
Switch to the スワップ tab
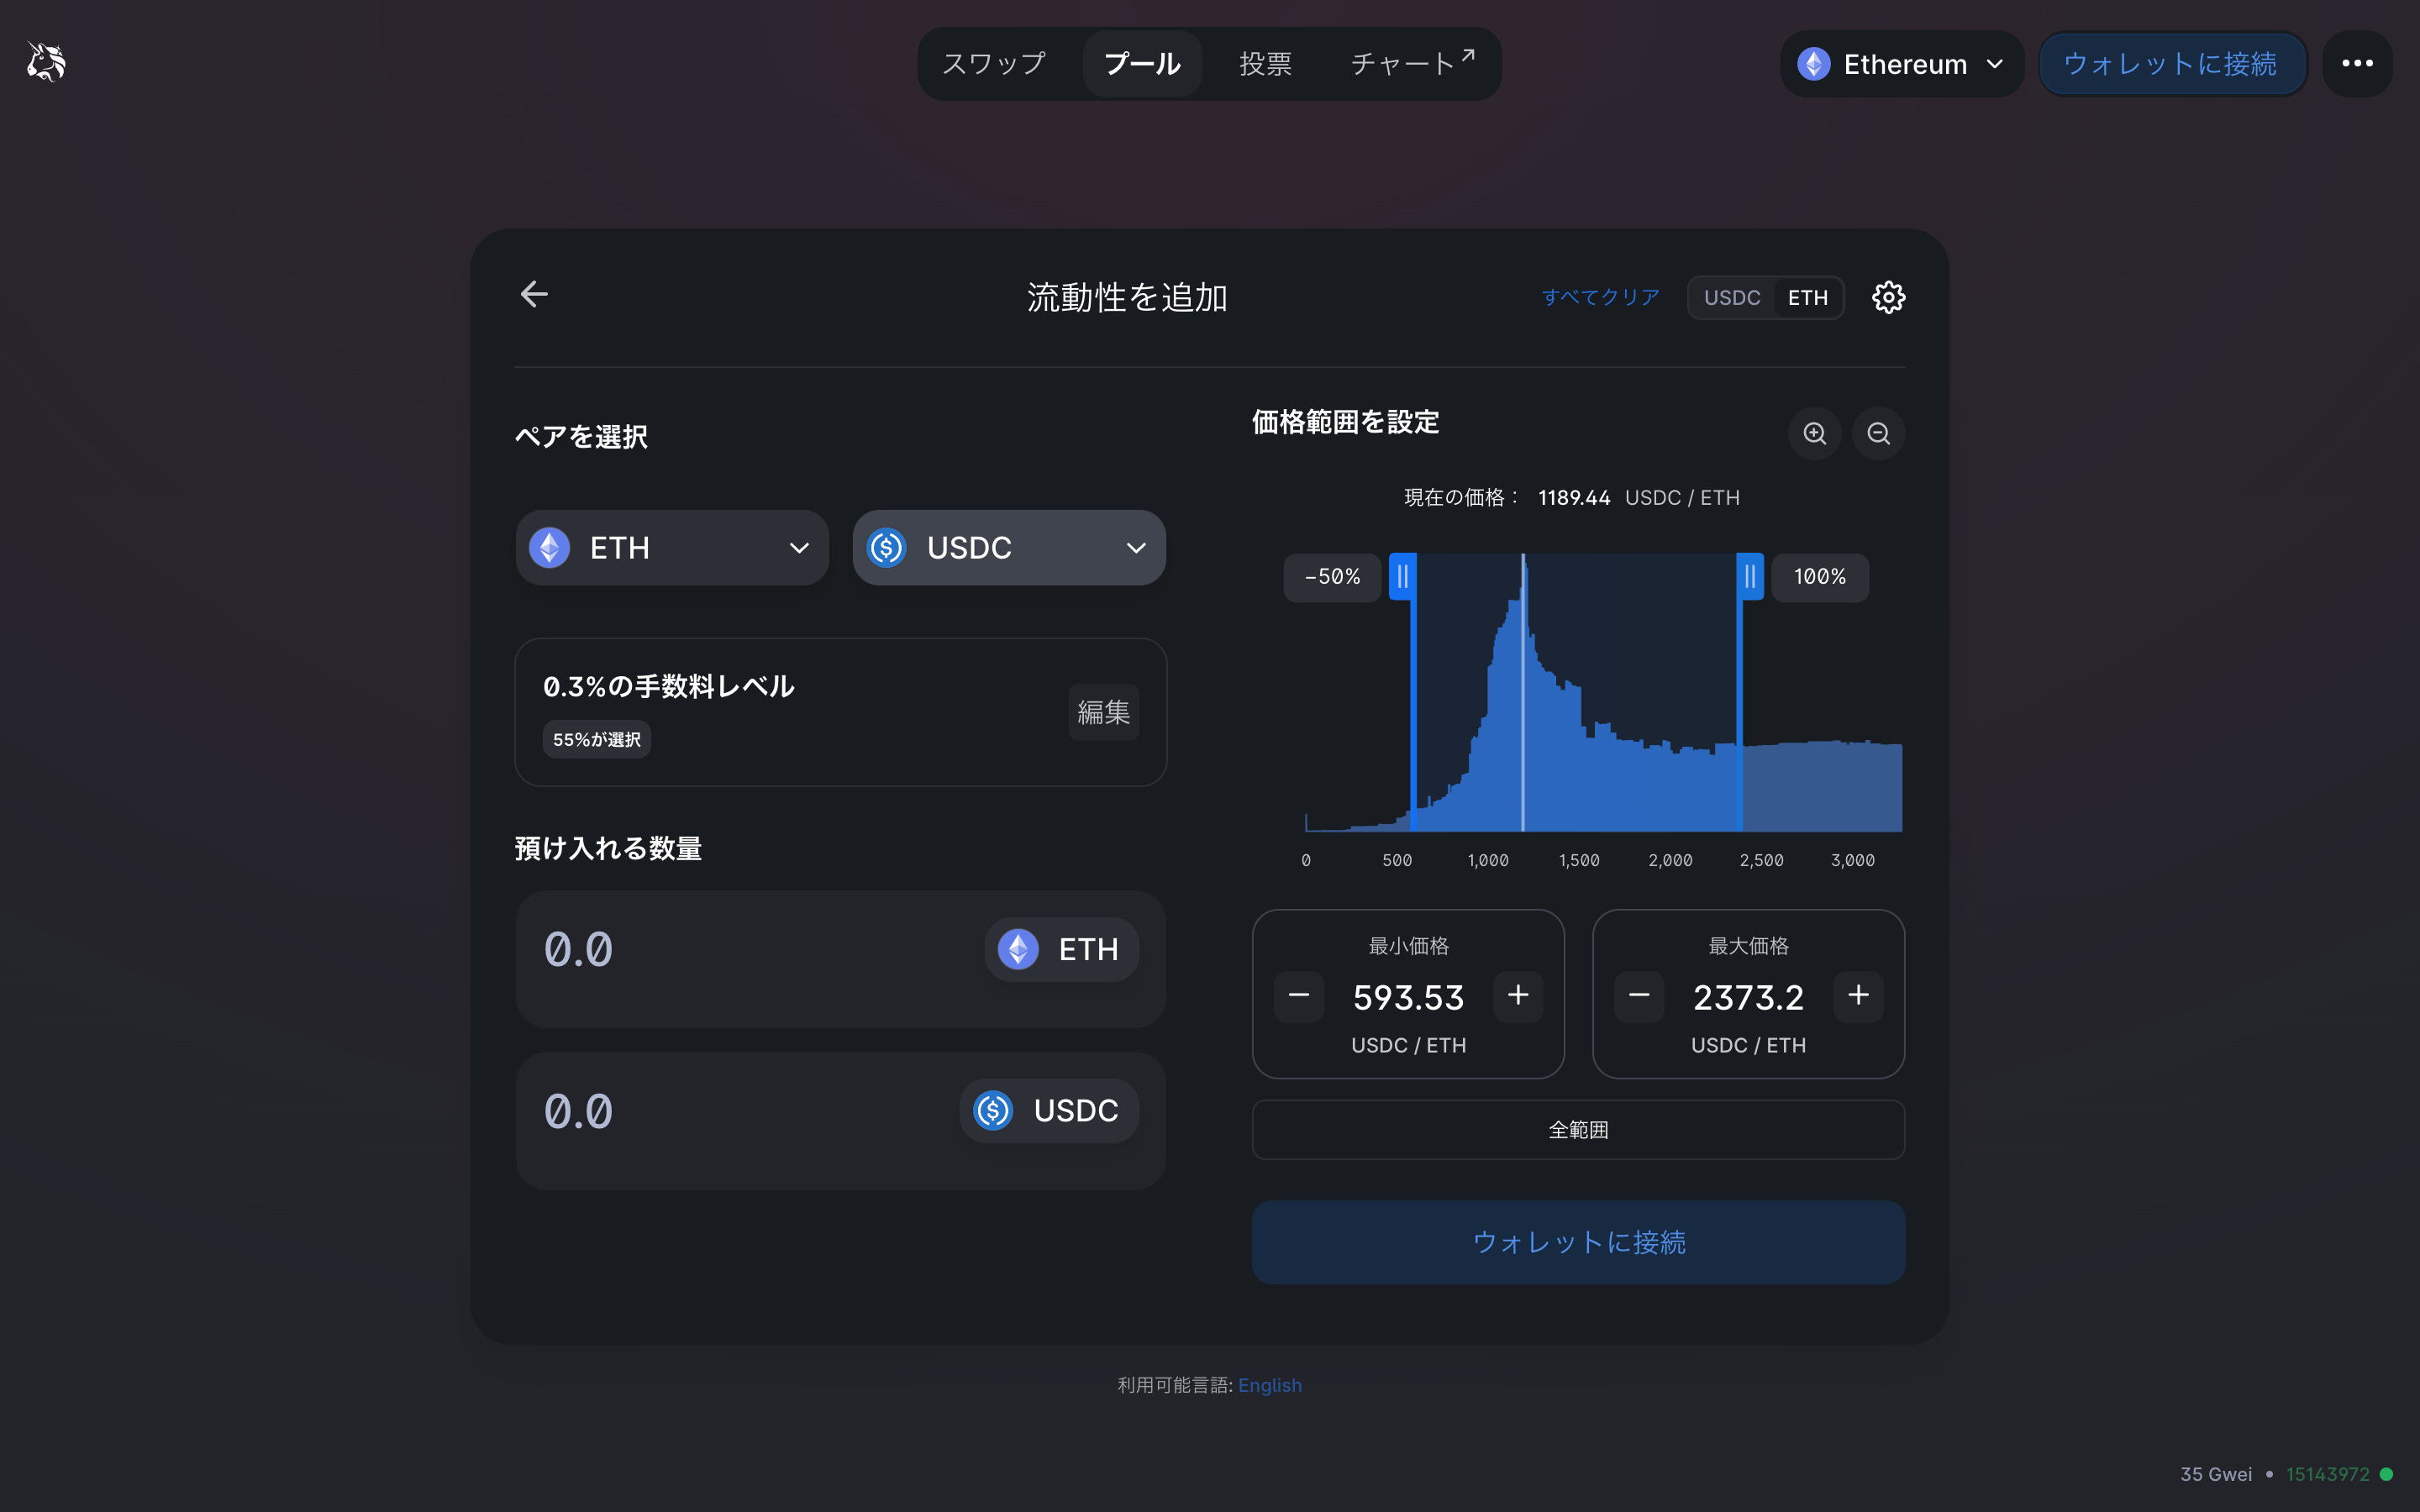(994, 64)
